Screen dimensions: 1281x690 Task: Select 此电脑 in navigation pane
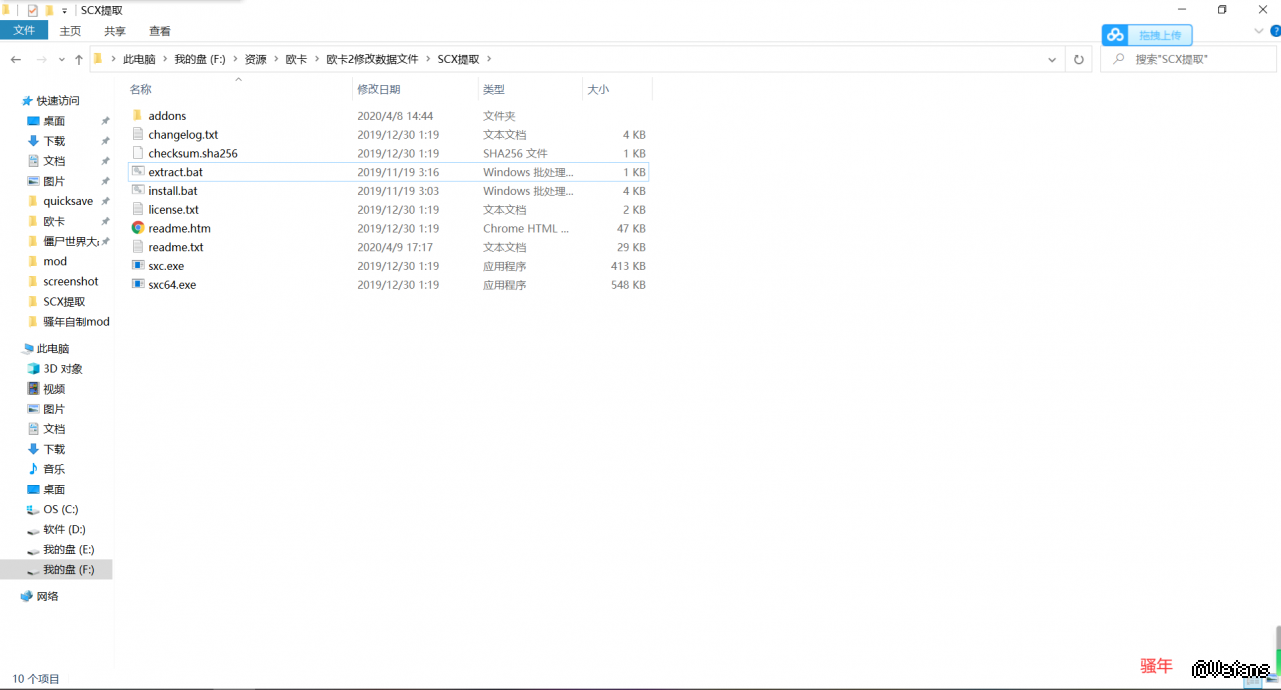(53, 349)
